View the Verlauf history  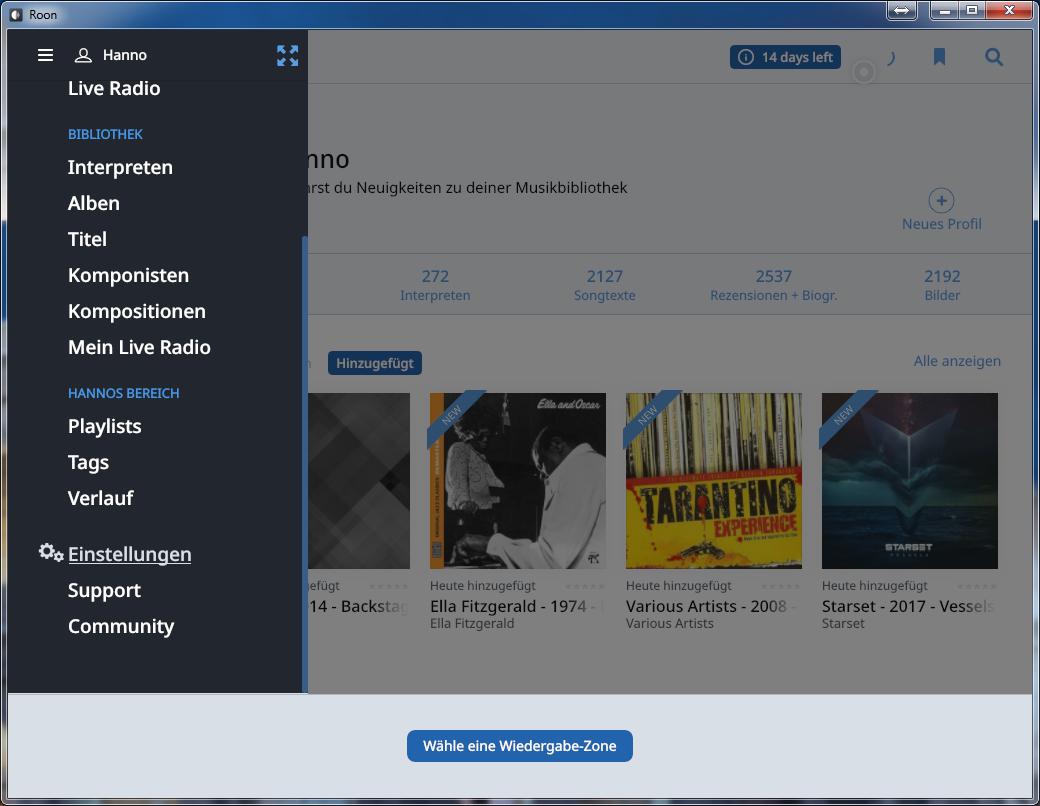[101, 498]
